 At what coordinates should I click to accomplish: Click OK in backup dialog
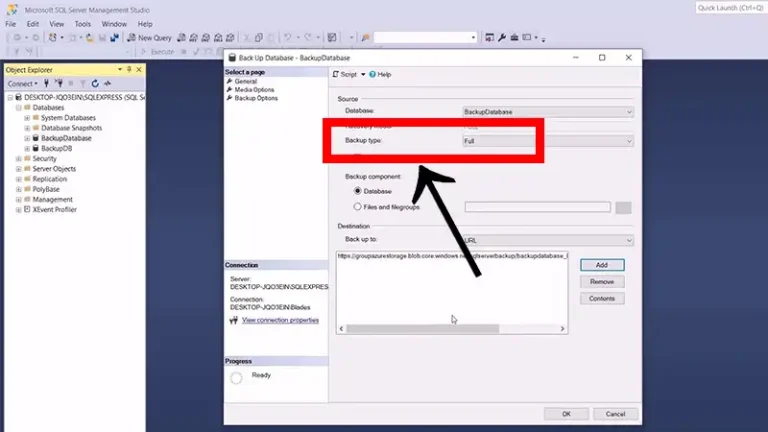566,414
